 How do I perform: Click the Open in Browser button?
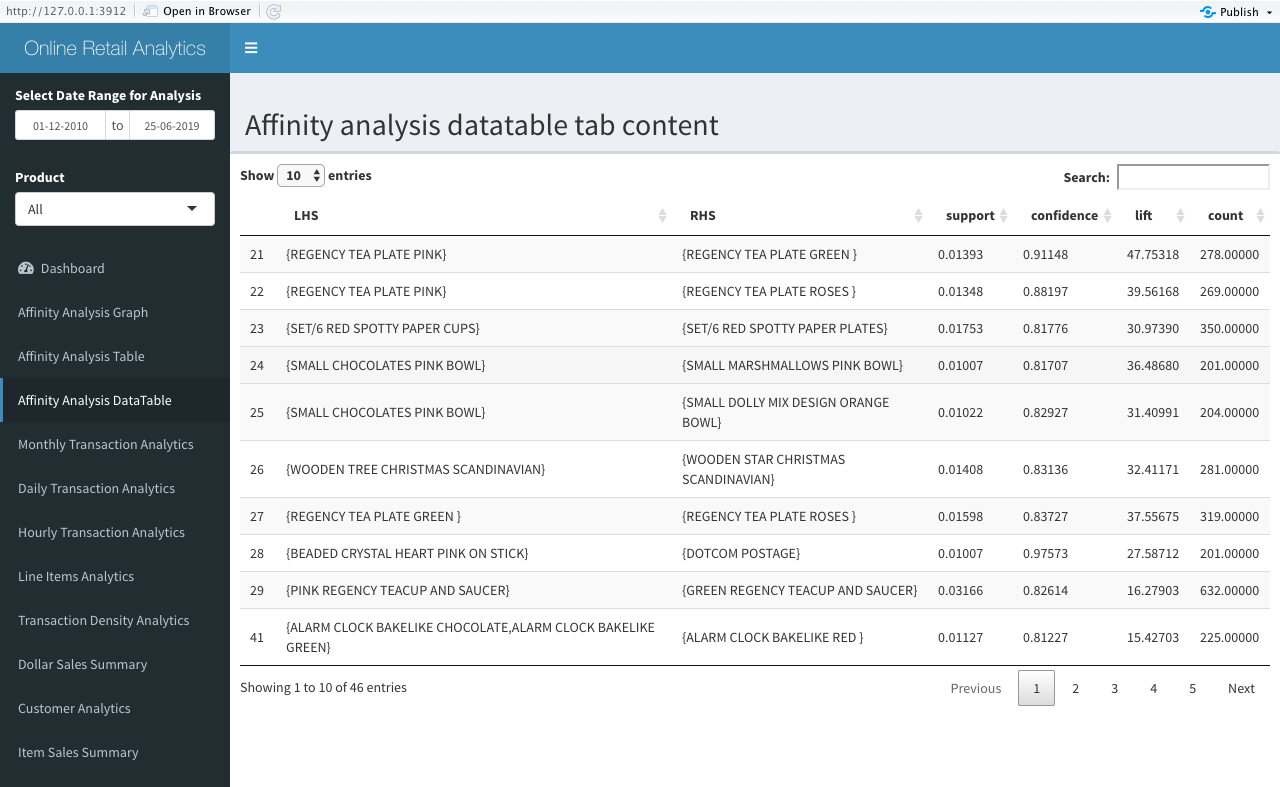click(197, 11)
